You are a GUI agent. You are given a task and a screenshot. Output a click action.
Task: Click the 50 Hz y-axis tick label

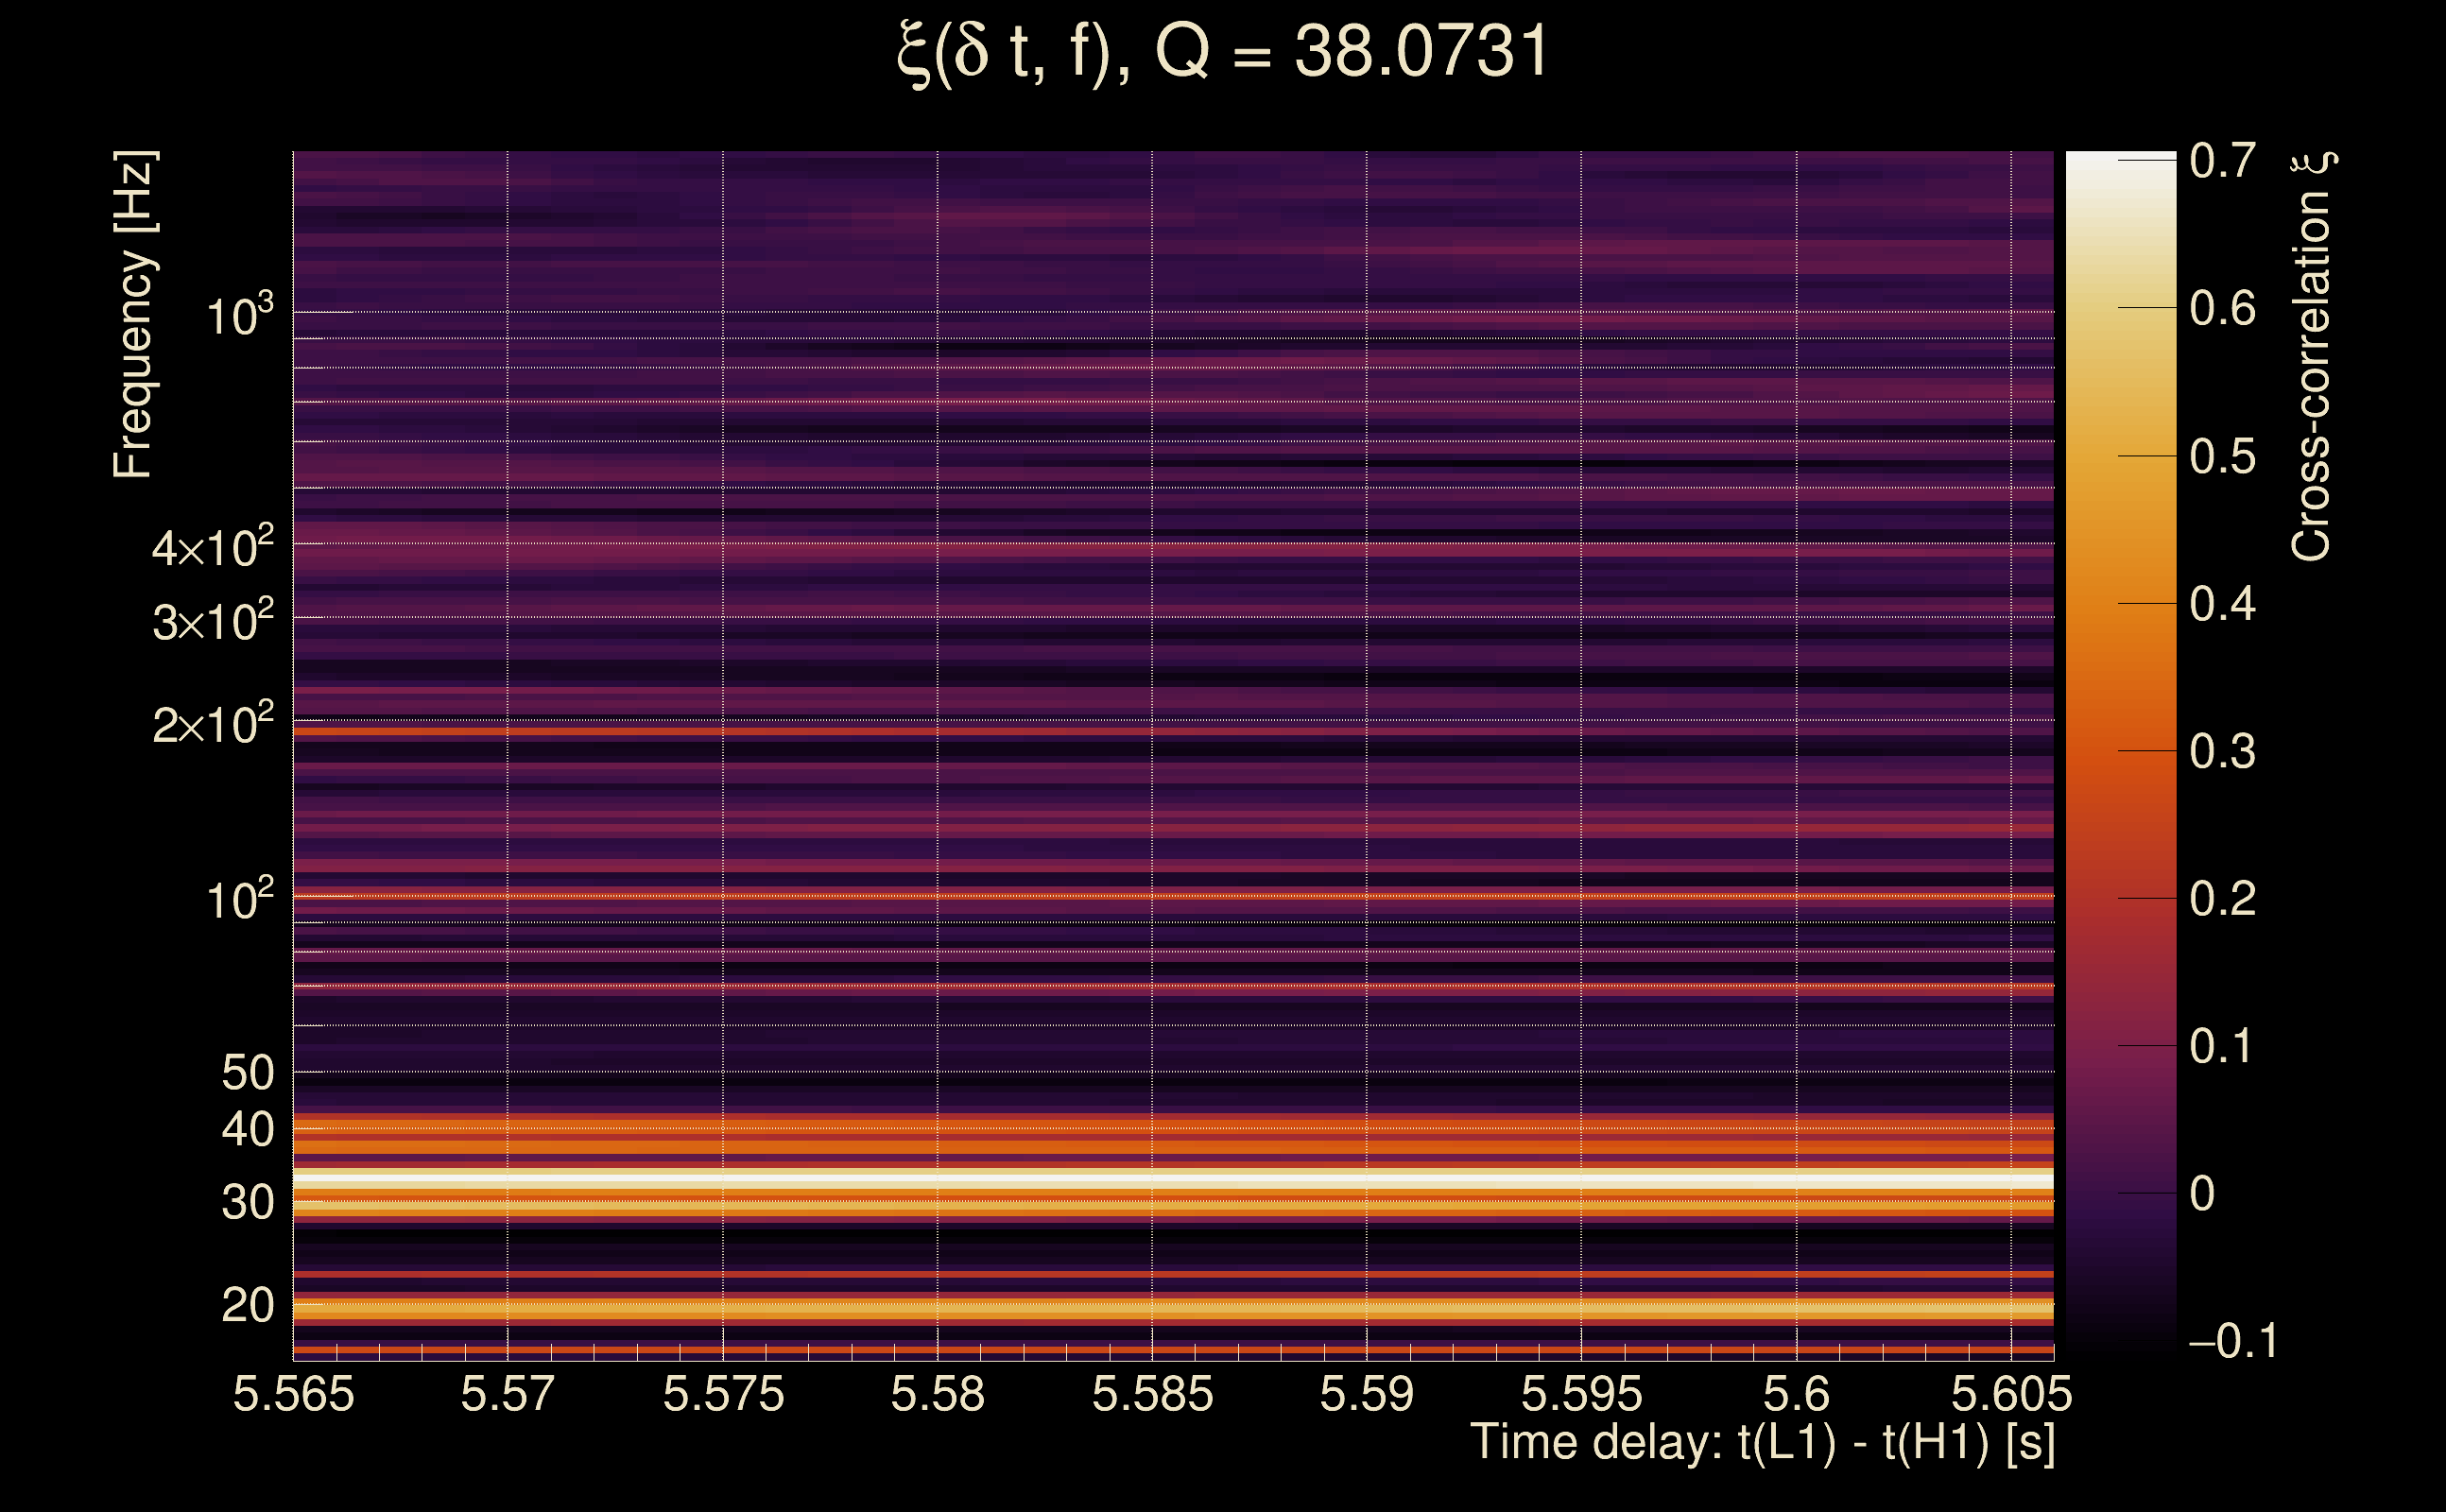(x=247, y=1073)
